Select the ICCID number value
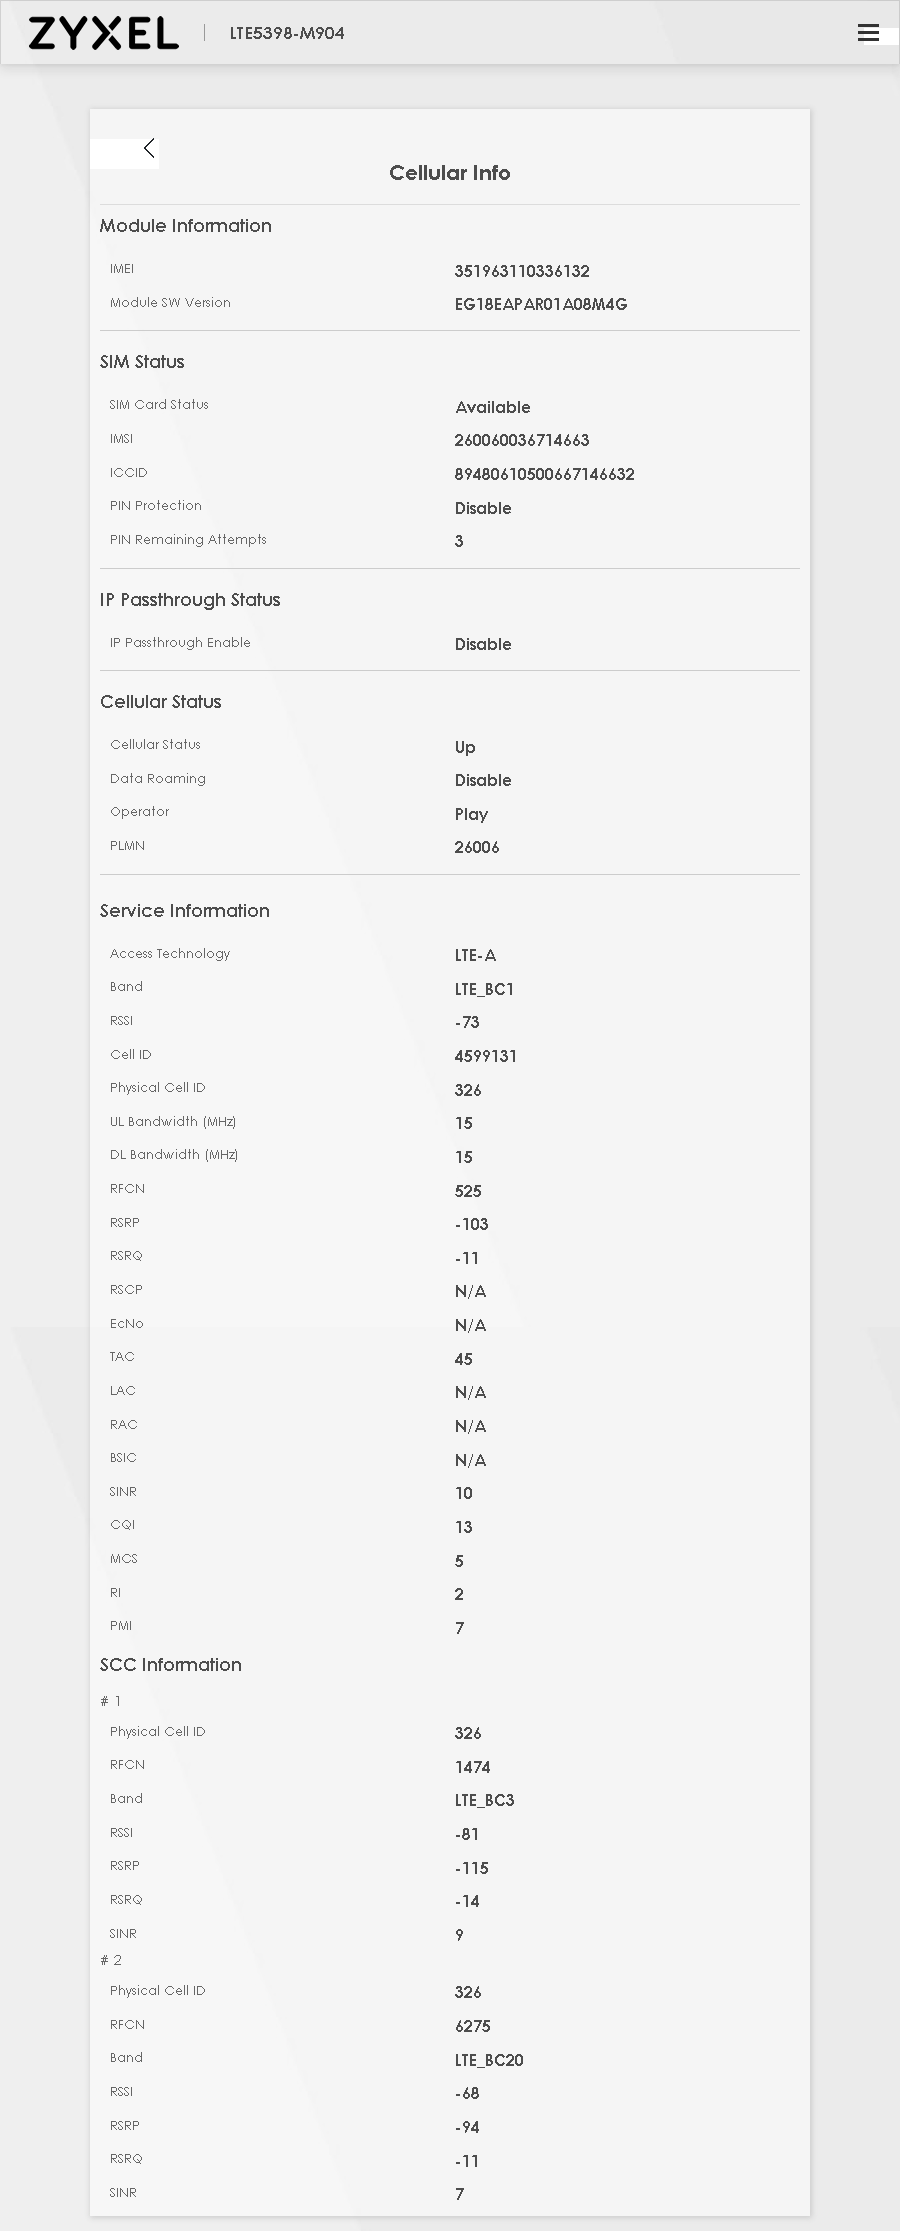This screenshot has height=2231, width=900. tap(545, 474)
